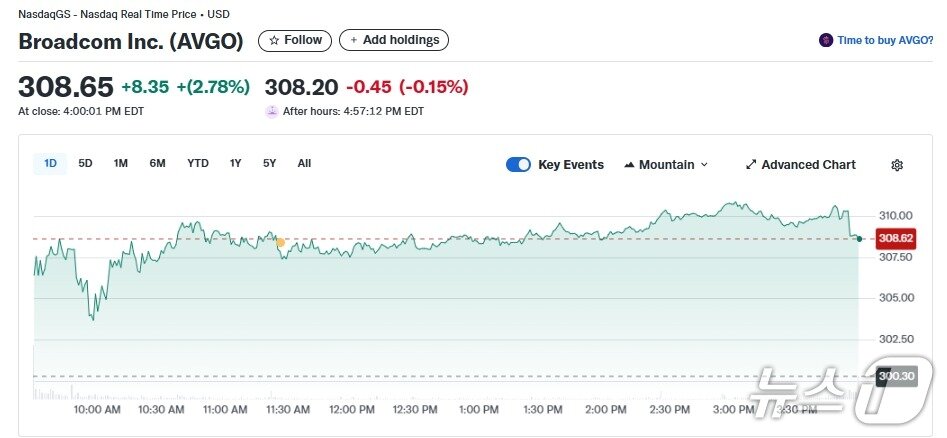Click the Mountain chart type icon
This screenshot has width=947, height=438.
(x=629, y=165)
